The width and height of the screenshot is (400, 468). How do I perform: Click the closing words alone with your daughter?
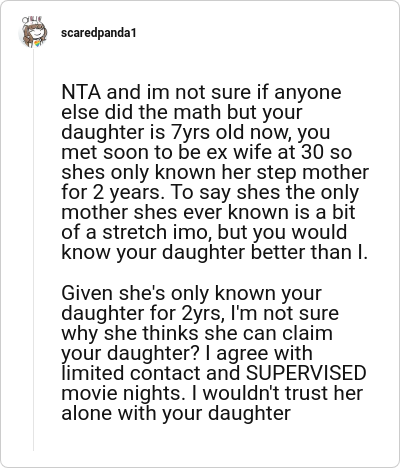(176, 413)
